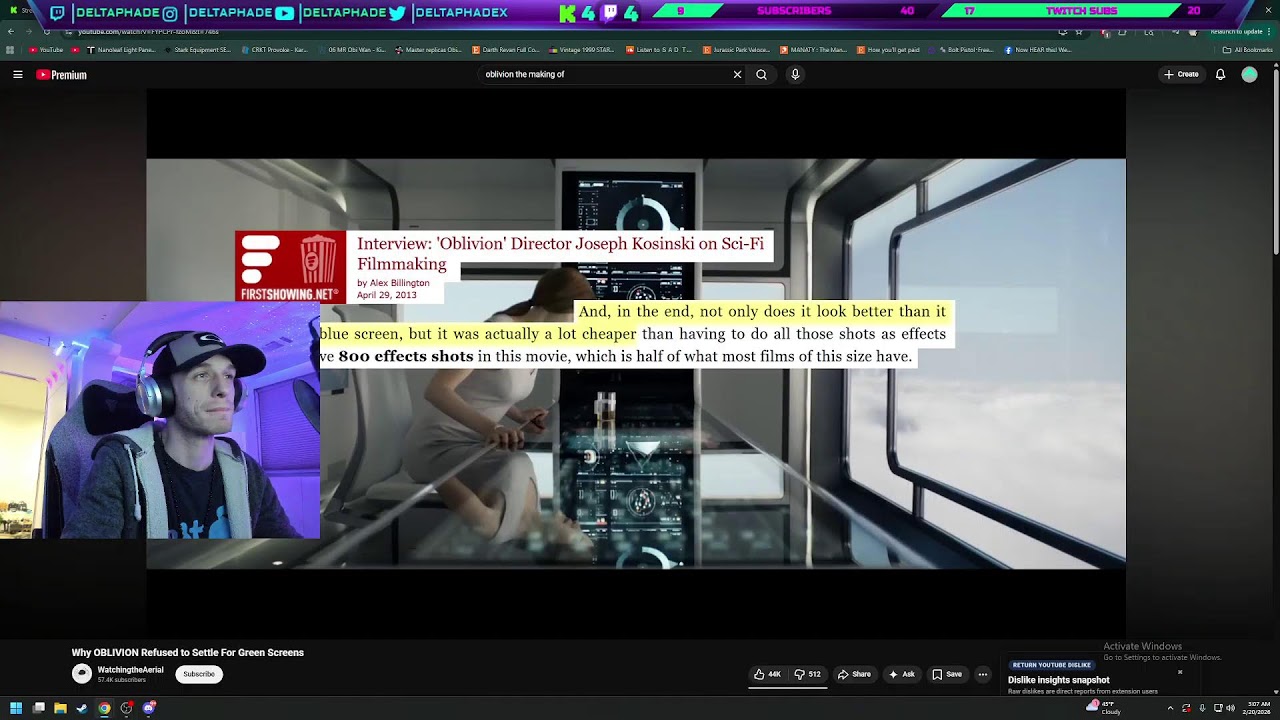Click the search magnifier button
This screenshot has width=1280, height=720.
coord(762,75)
